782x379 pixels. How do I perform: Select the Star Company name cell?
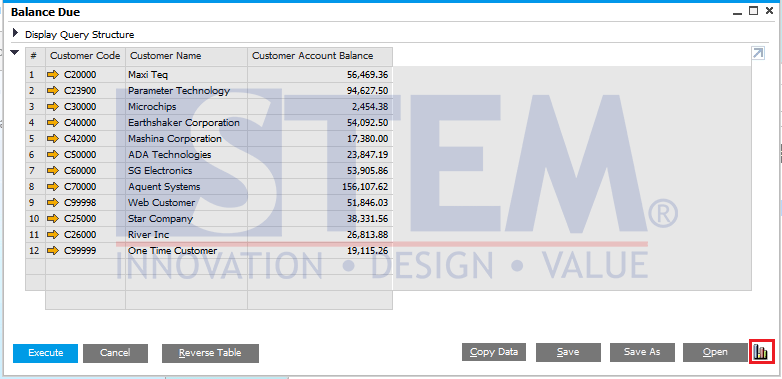coord(187,218)
